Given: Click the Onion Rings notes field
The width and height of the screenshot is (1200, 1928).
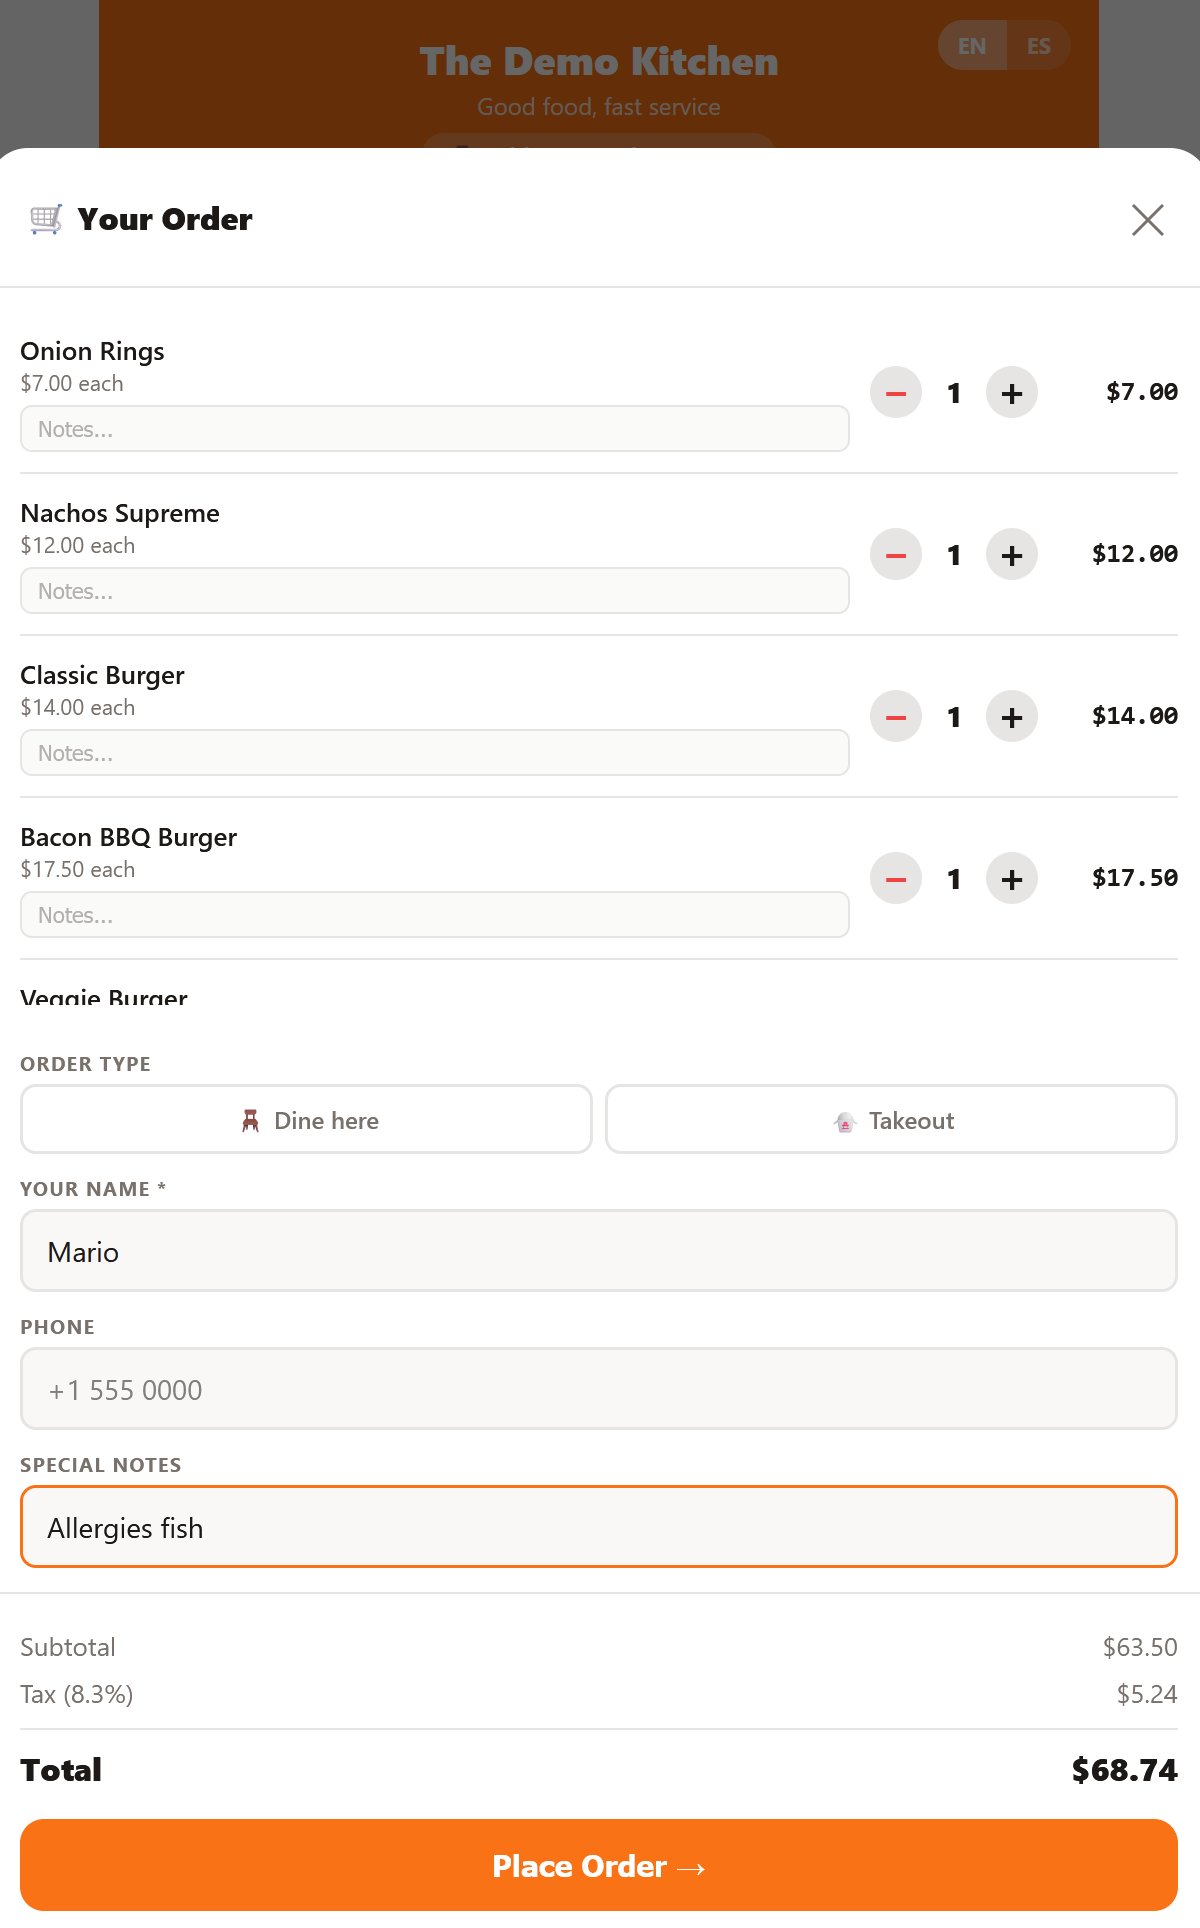Looking at the screenshot, I should point(435,429).
